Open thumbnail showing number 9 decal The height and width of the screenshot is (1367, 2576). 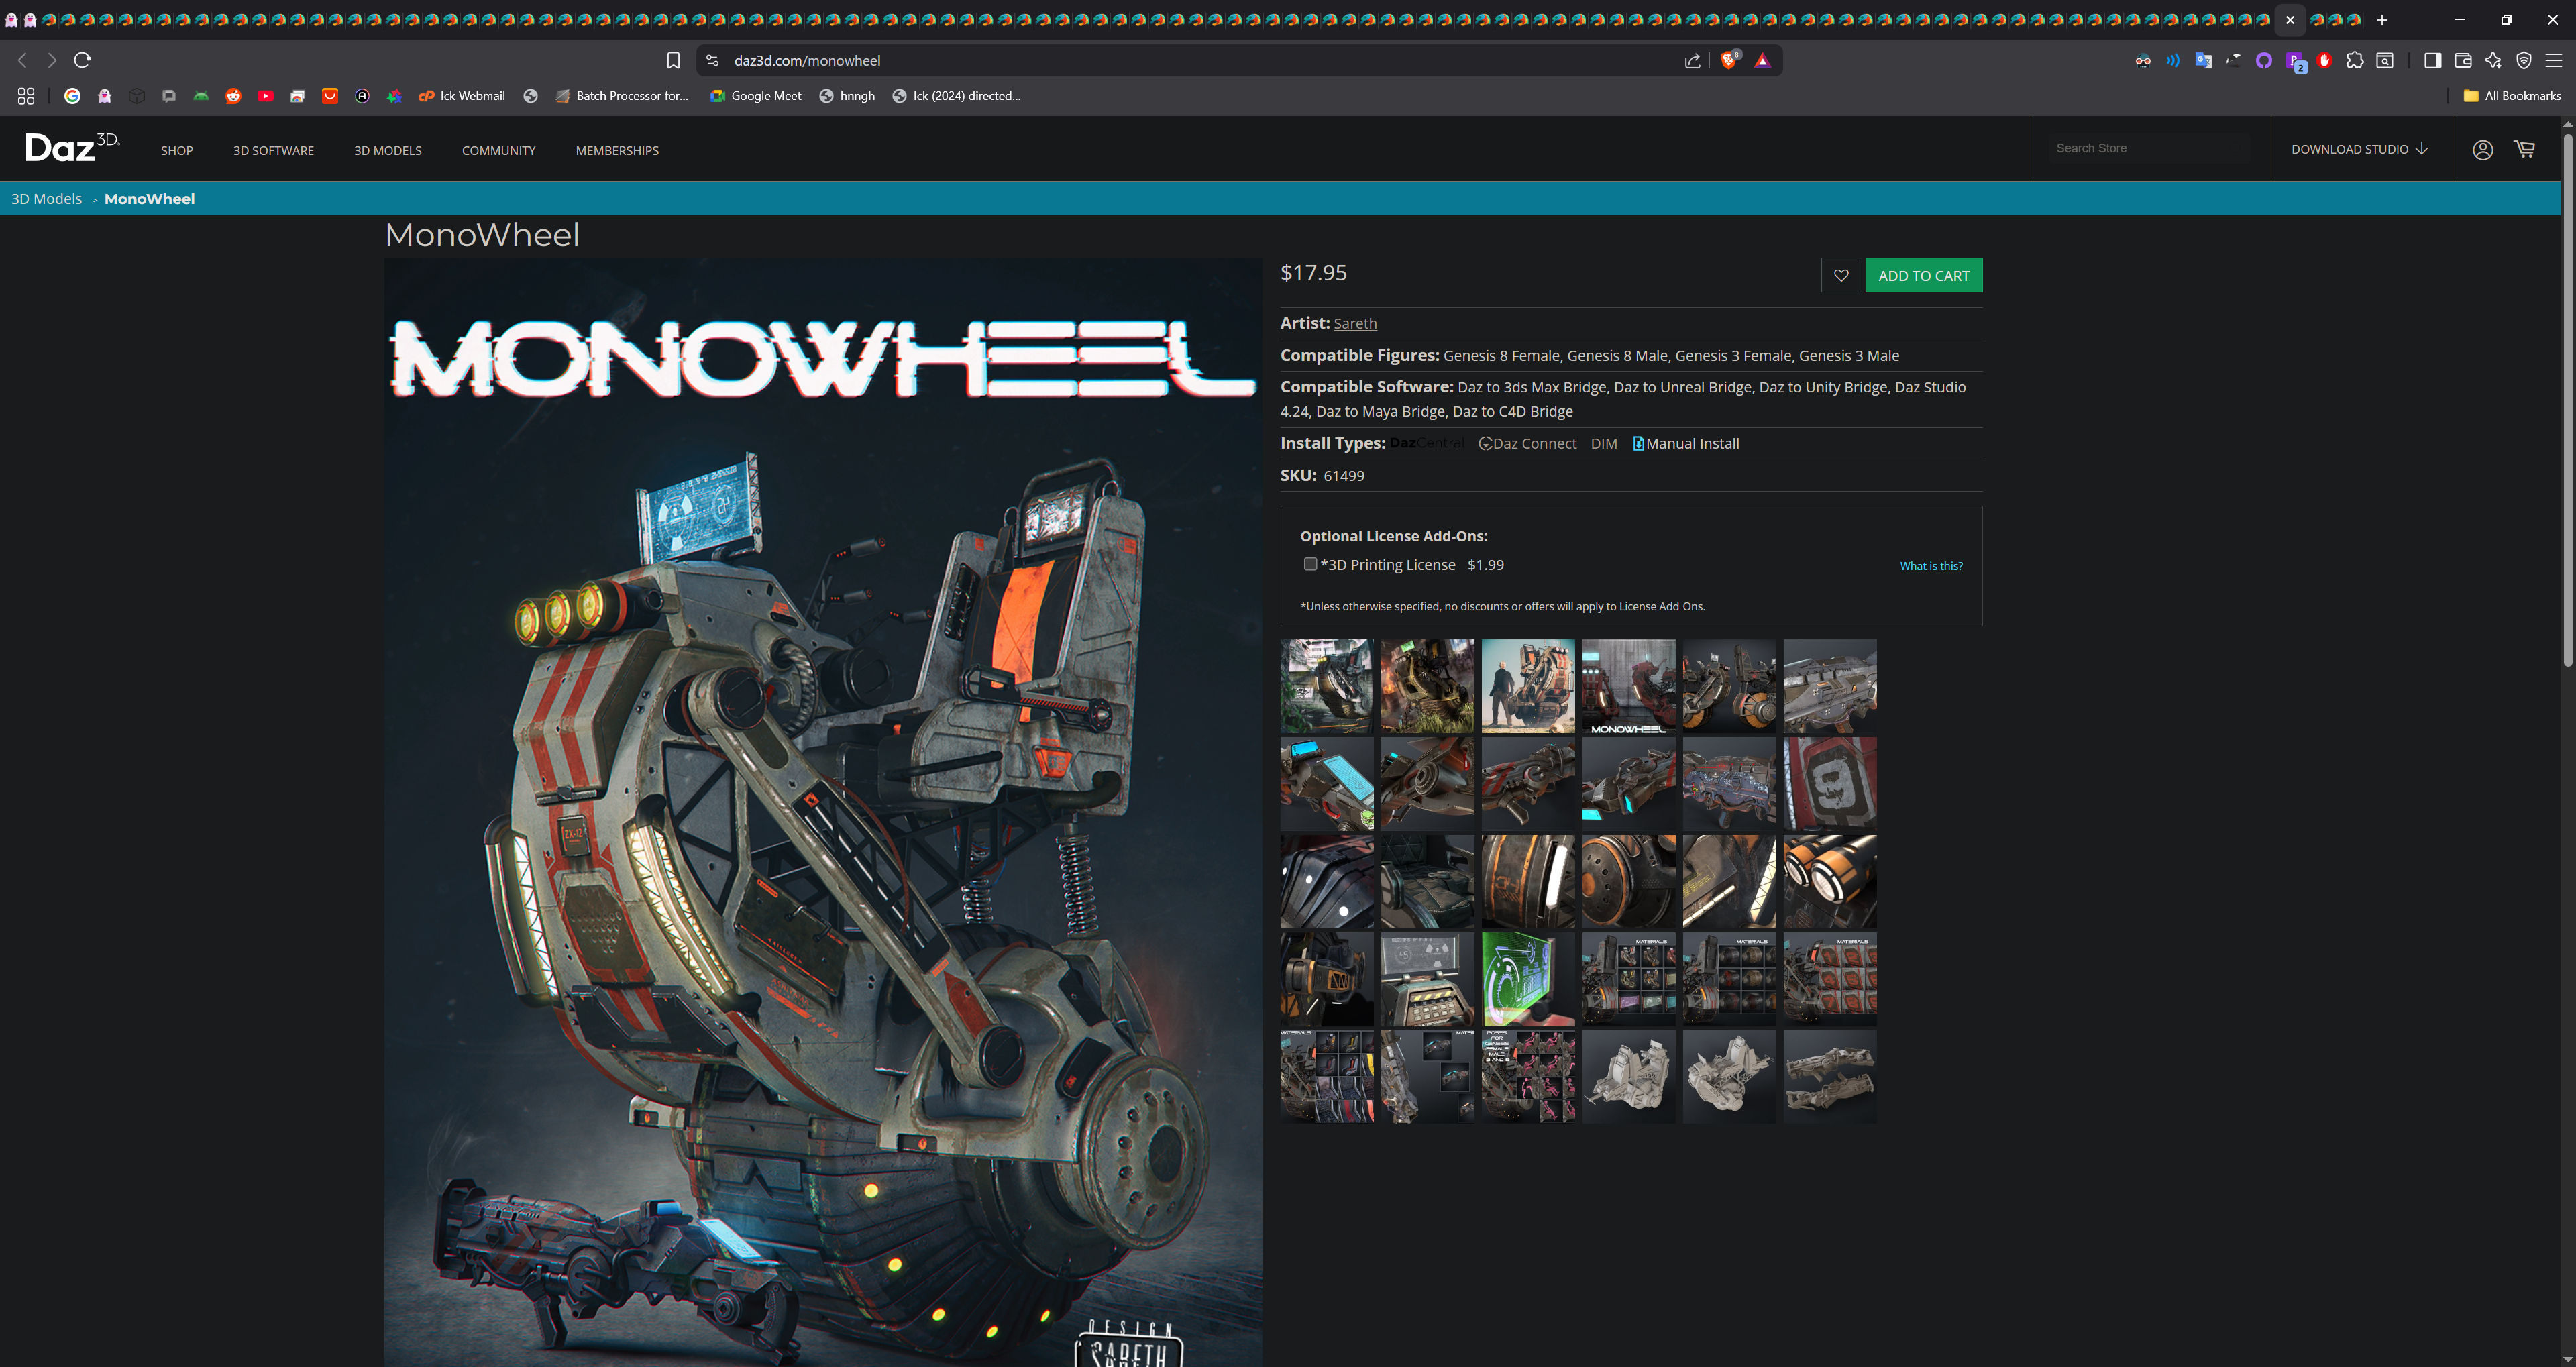coord(1830,784)
